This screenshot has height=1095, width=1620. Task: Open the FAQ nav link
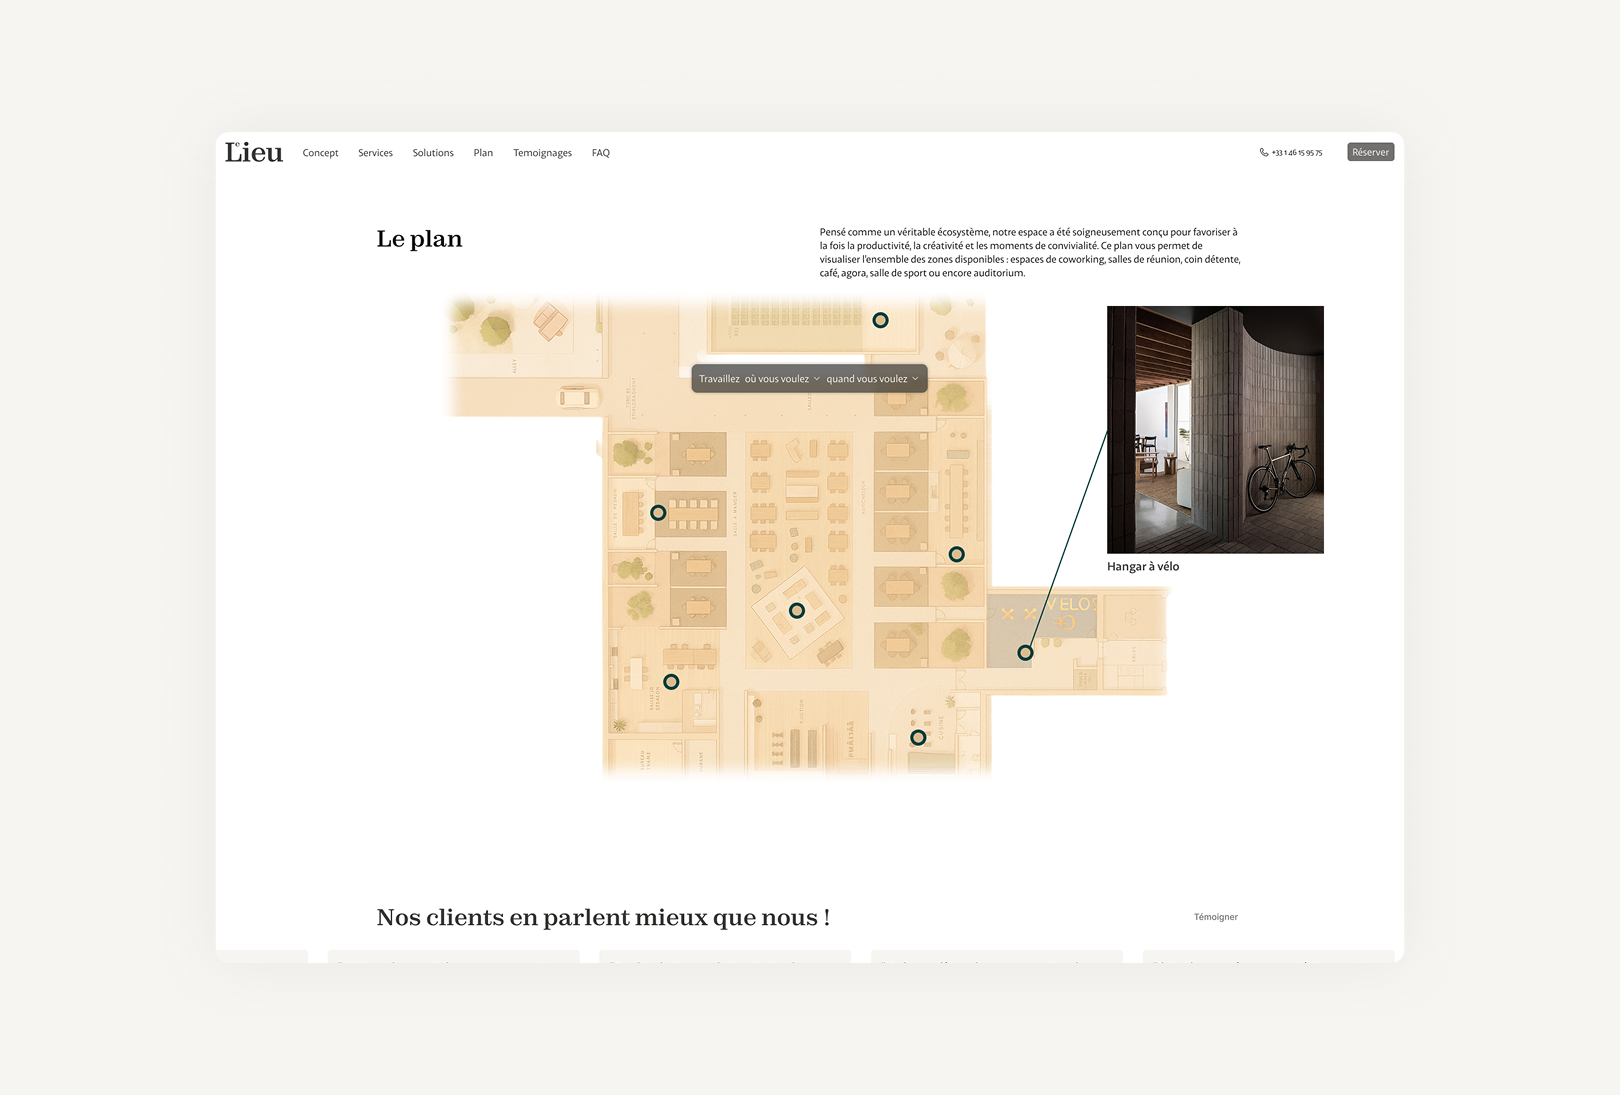600,153
